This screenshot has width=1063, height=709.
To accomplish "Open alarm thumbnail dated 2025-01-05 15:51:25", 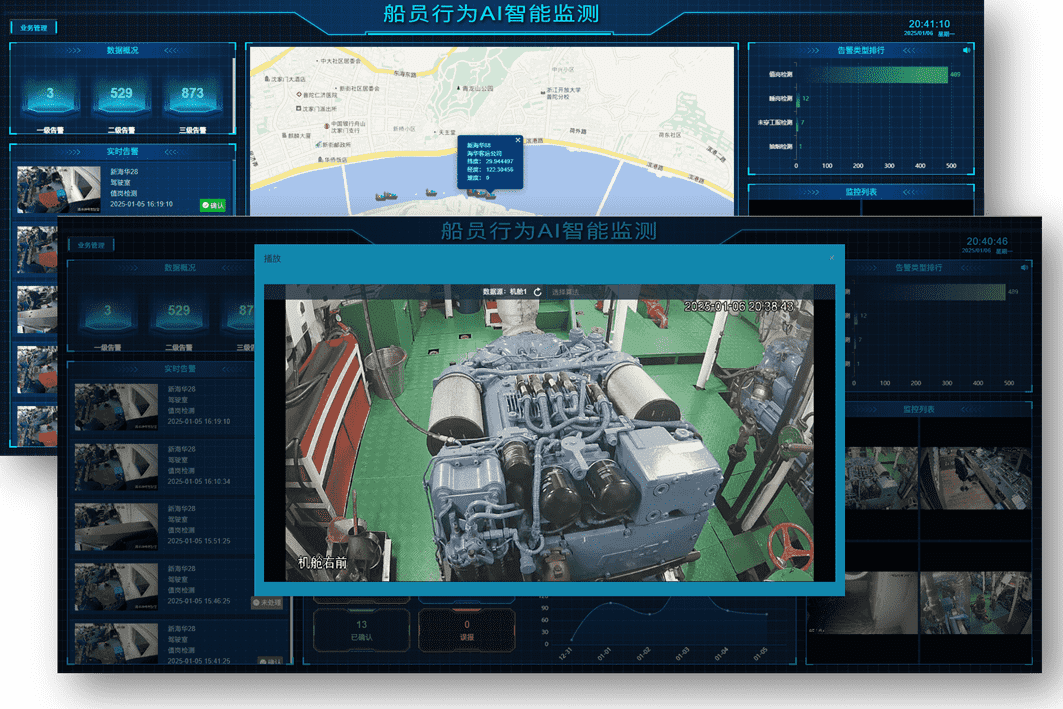I will 116,526.
